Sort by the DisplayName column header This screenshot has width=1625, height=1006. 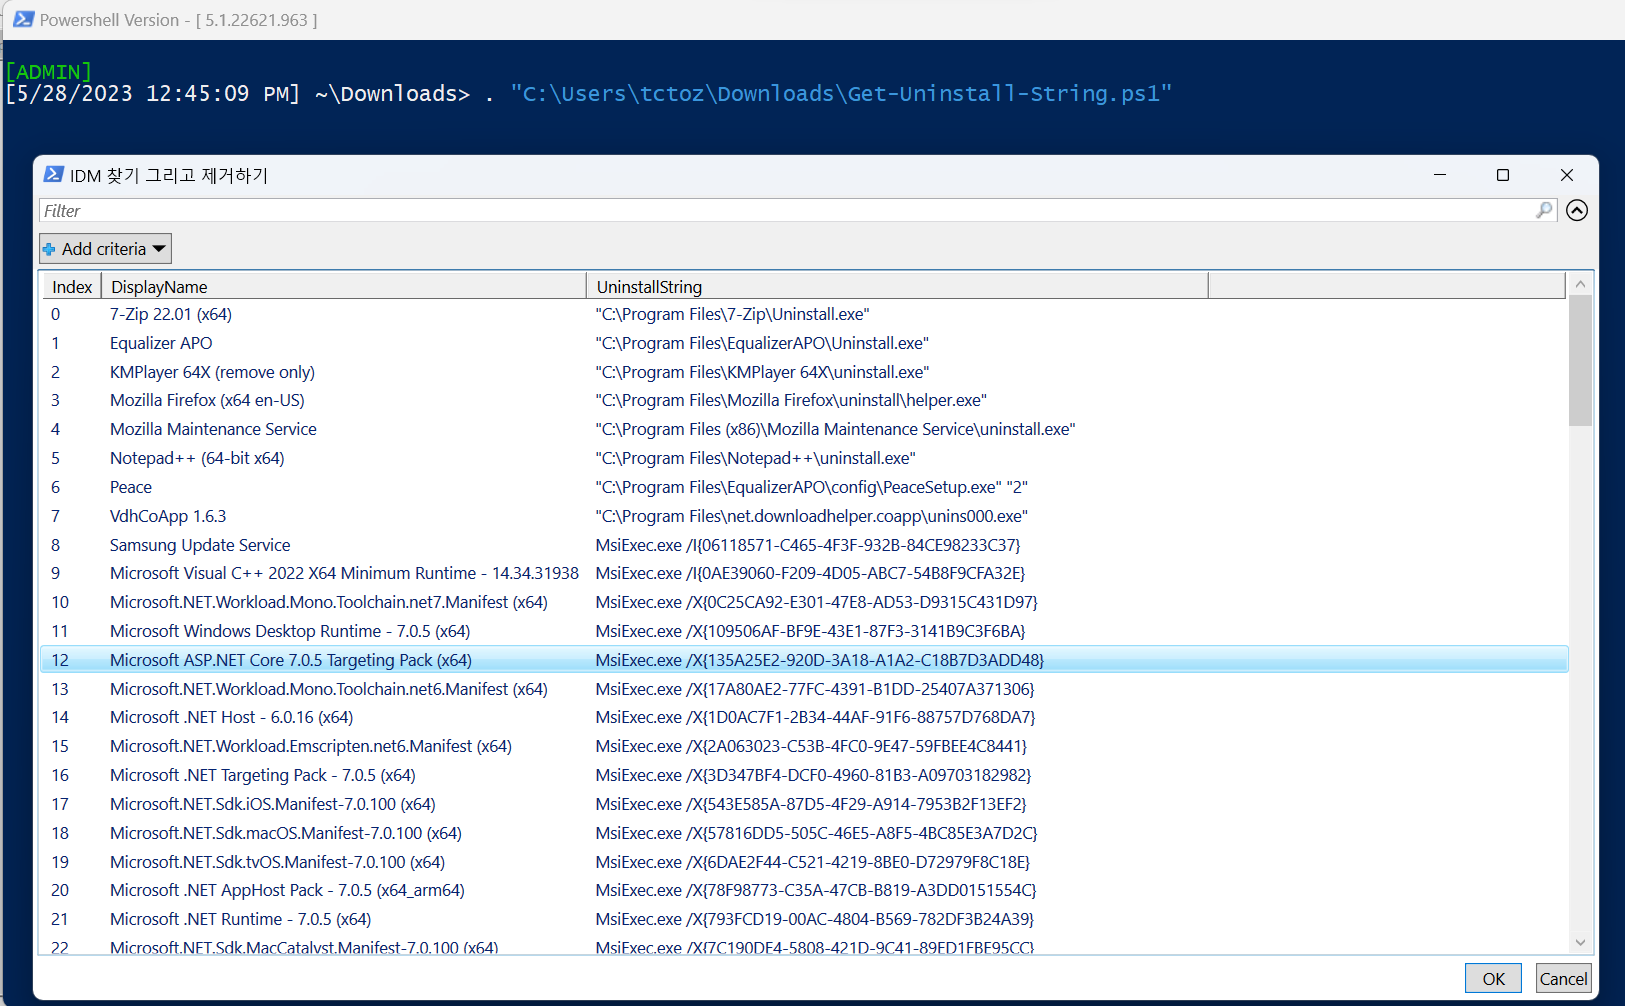(343, 287)
